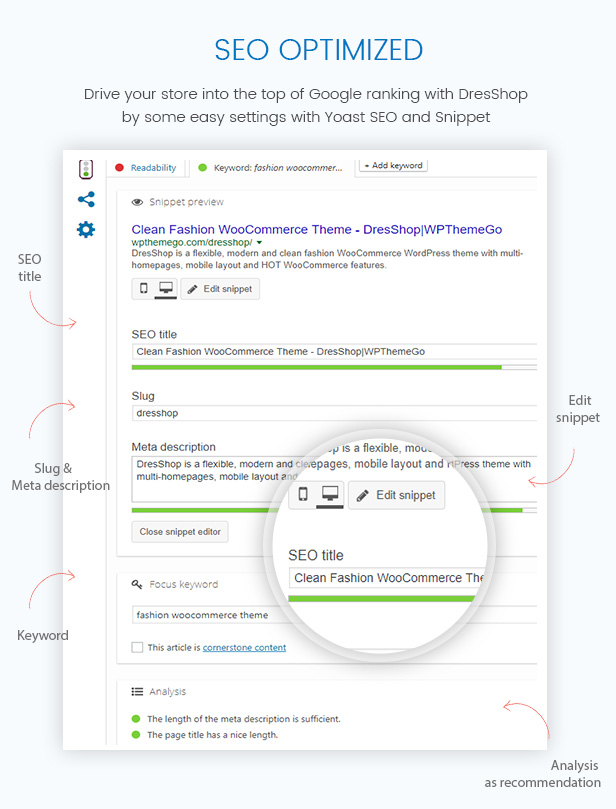The width and height of the screenshot is (616, 809).
Task: Click the Close snippet editor button
Action: [x=180, y=532]
